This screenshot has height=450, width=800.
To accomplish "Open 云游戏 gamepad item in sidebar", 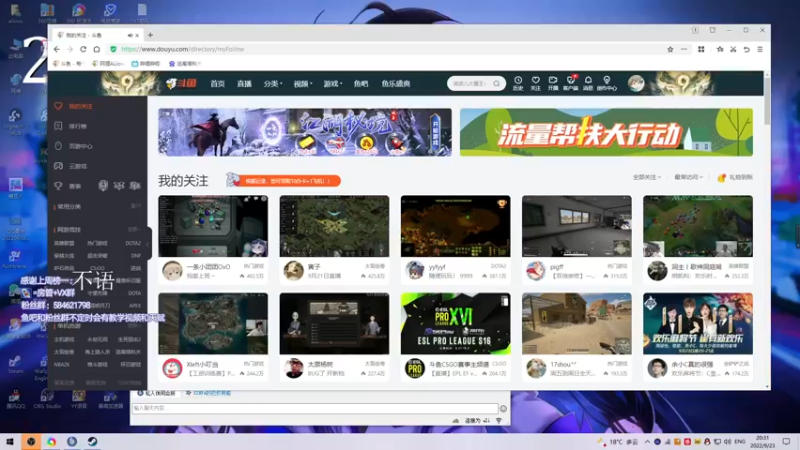I will coord(71,166).
